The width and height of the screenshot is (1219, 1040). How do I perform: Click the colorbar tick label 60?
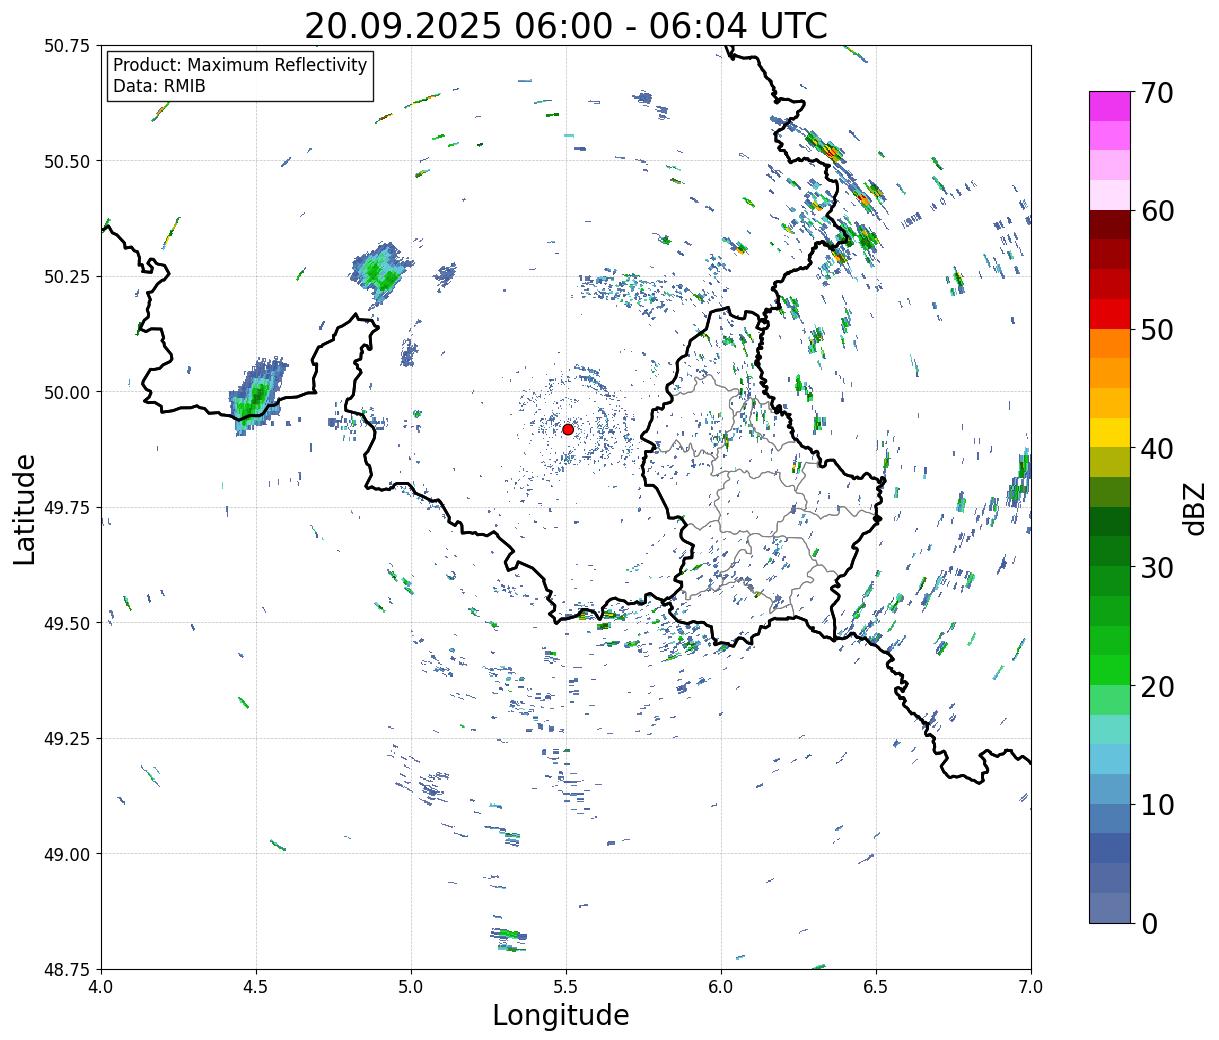1155,211
